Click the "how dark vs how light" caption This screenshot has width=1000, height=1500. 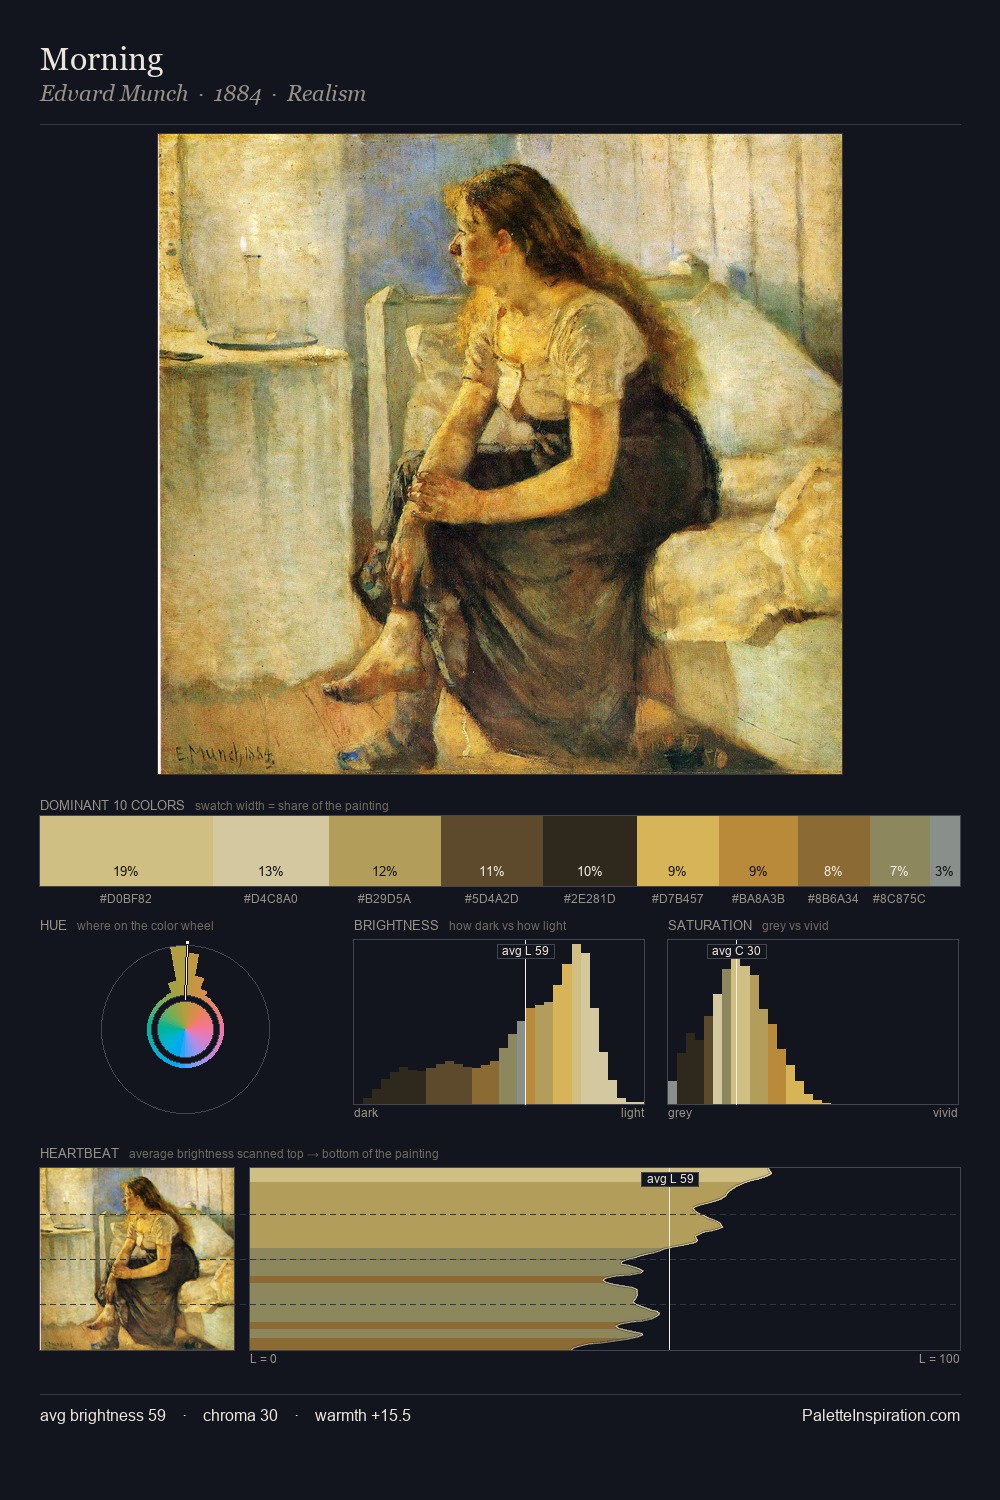tap(508, 926)
